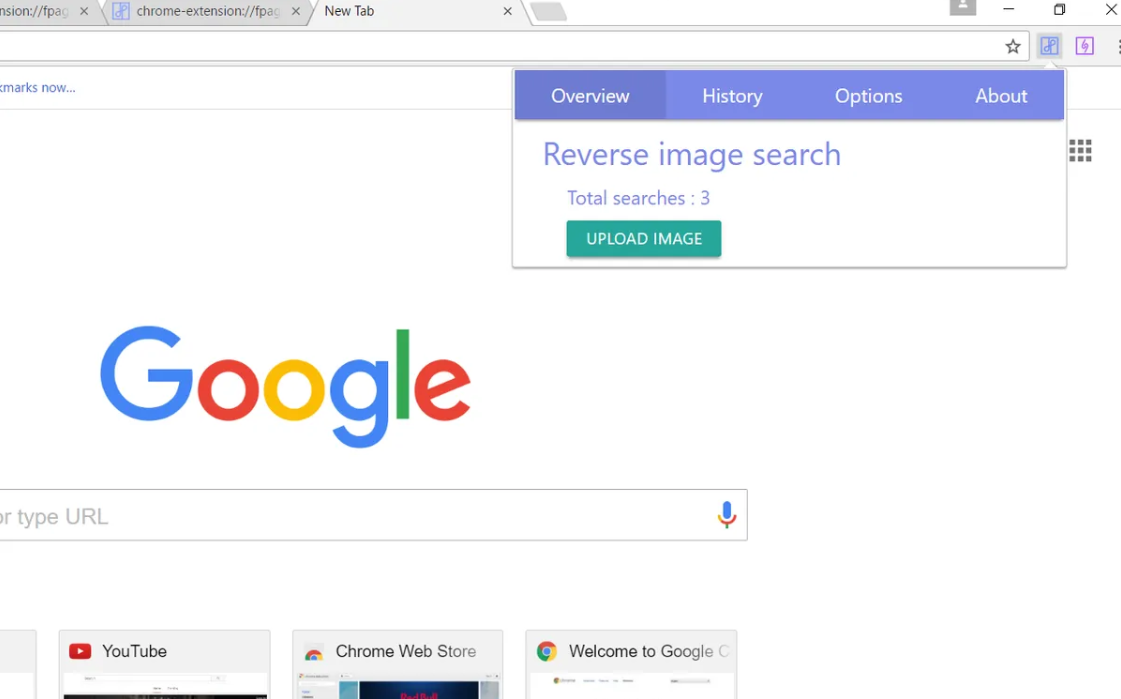Image resolution: width=1121 pixels, height=699 pixels.
Task: Close the second chrome-extension tab
Action: [x=296, y=11]
